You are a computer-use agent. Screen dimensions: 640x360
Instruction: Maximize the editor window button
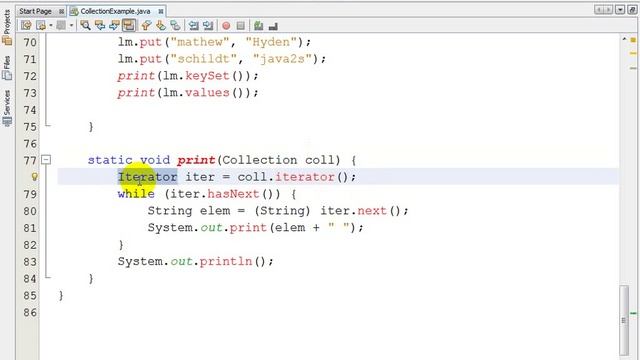pos(632,10)
